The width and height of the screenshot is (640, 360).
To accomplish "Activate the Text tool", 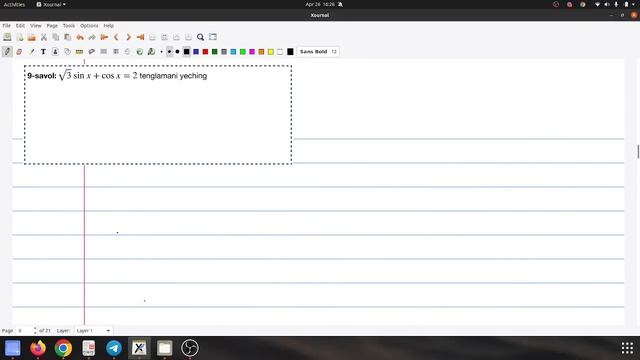I will coord(43,52).
